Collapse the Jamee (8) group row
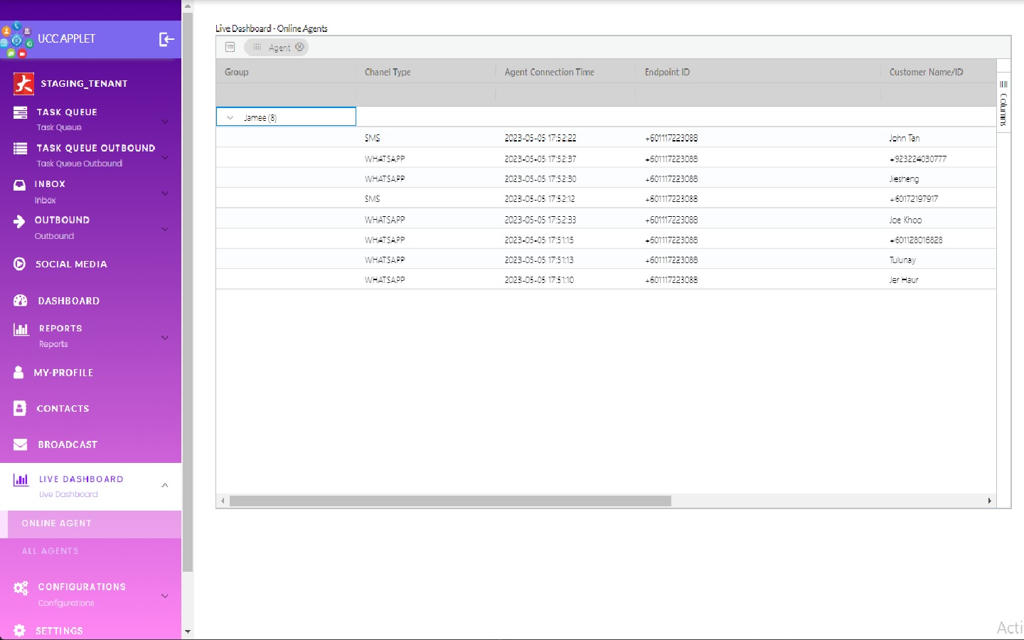 [230, 118]
